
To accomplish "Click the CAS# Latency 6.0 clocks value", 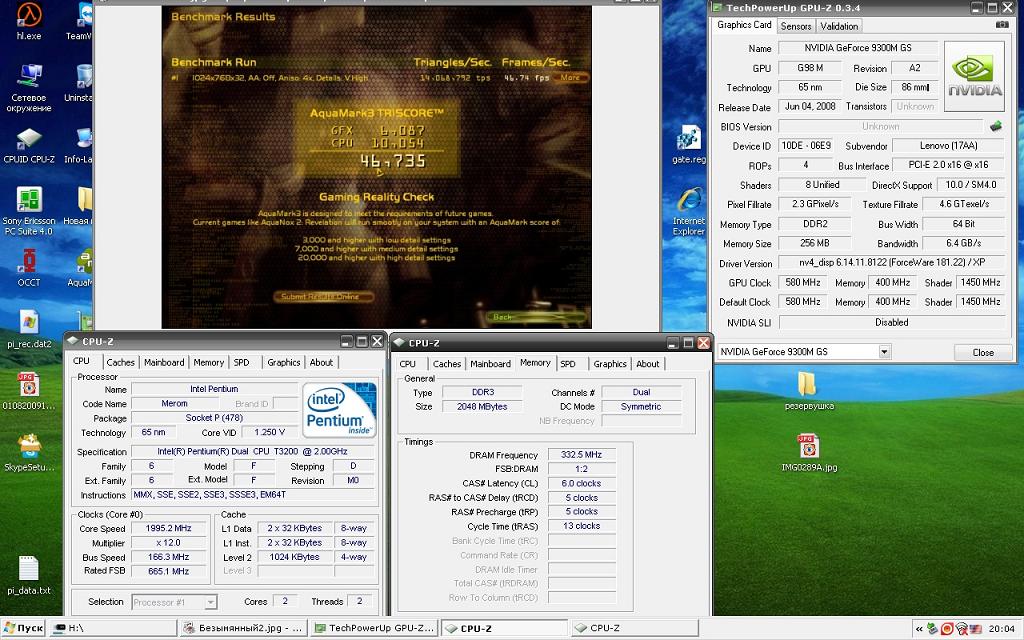I will coord(581,483).
